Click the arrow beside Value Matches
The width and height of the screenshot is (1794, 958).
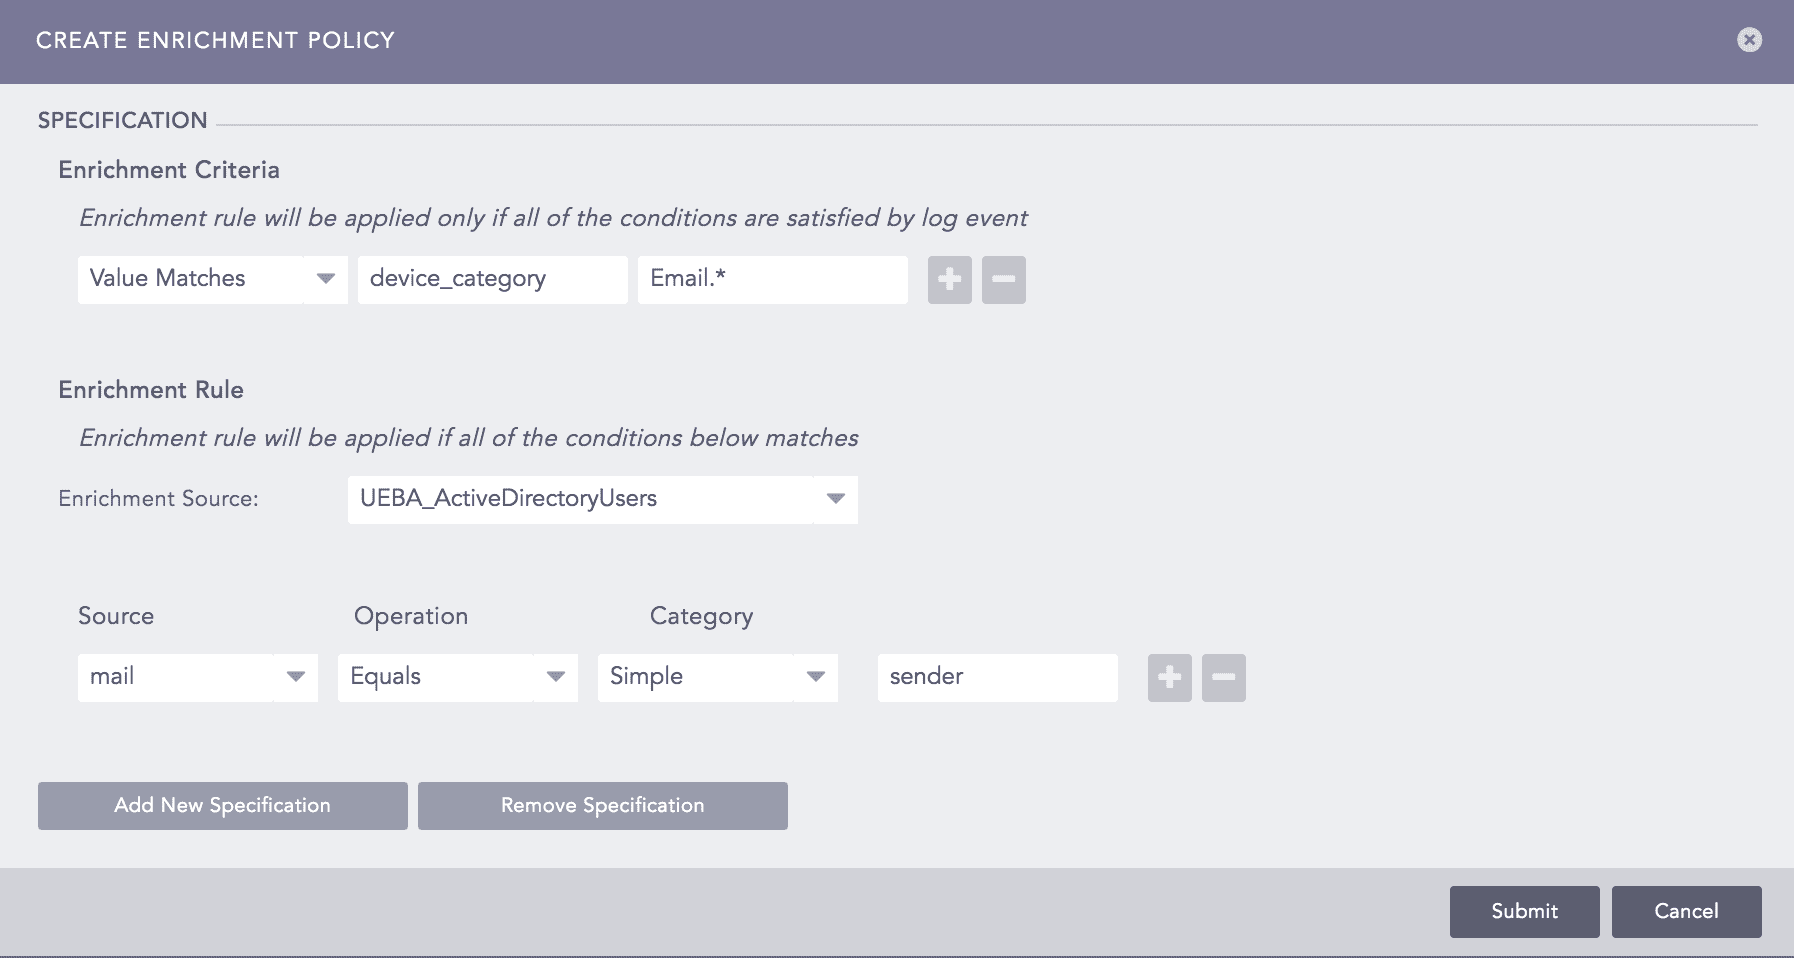coord(325,279)
